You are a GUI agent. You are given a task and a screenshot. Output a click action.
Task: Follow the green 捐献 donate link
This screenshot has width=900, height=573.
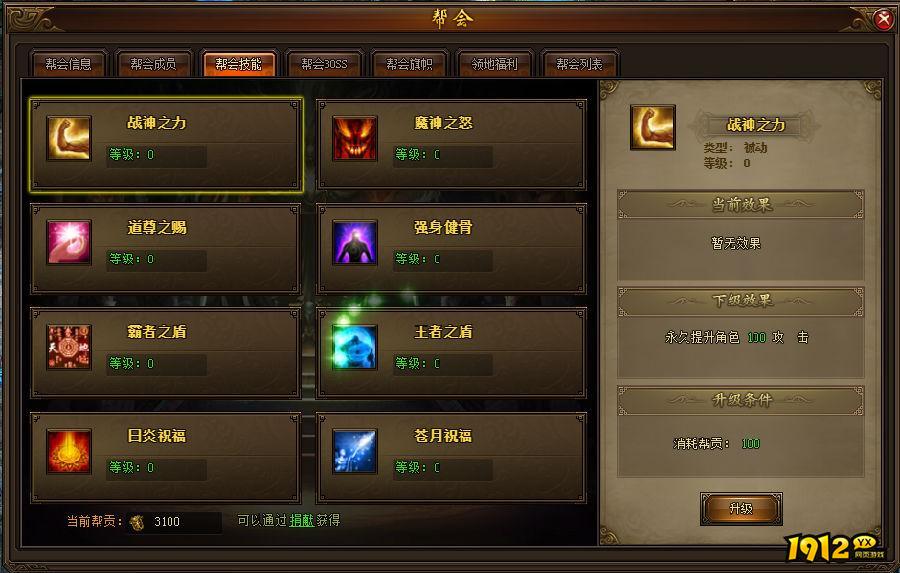pyautogui.click(x=301, y=520)
